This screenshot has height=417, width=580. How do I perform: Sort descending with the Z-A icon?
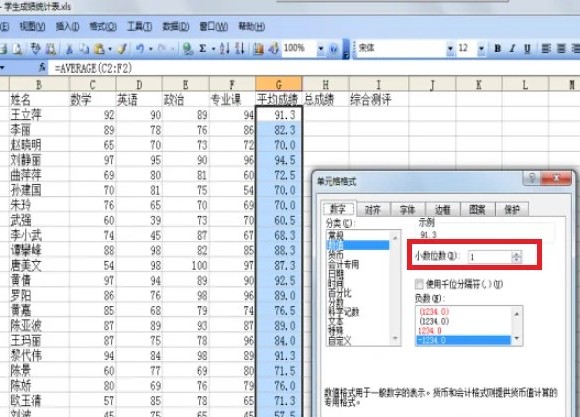[240, 49]
